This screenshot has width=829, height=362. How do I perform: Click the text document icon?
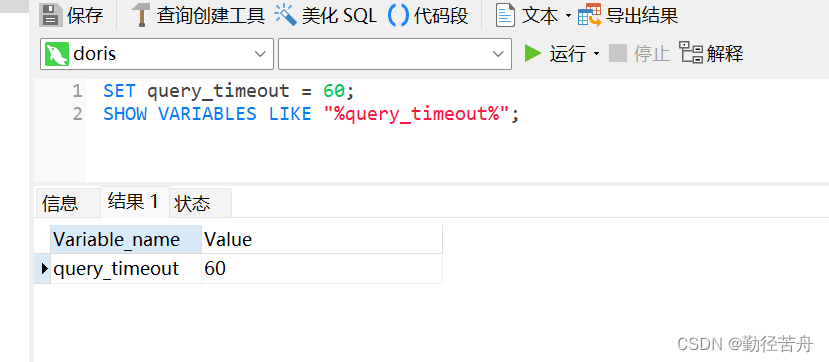tap(505, 15)
